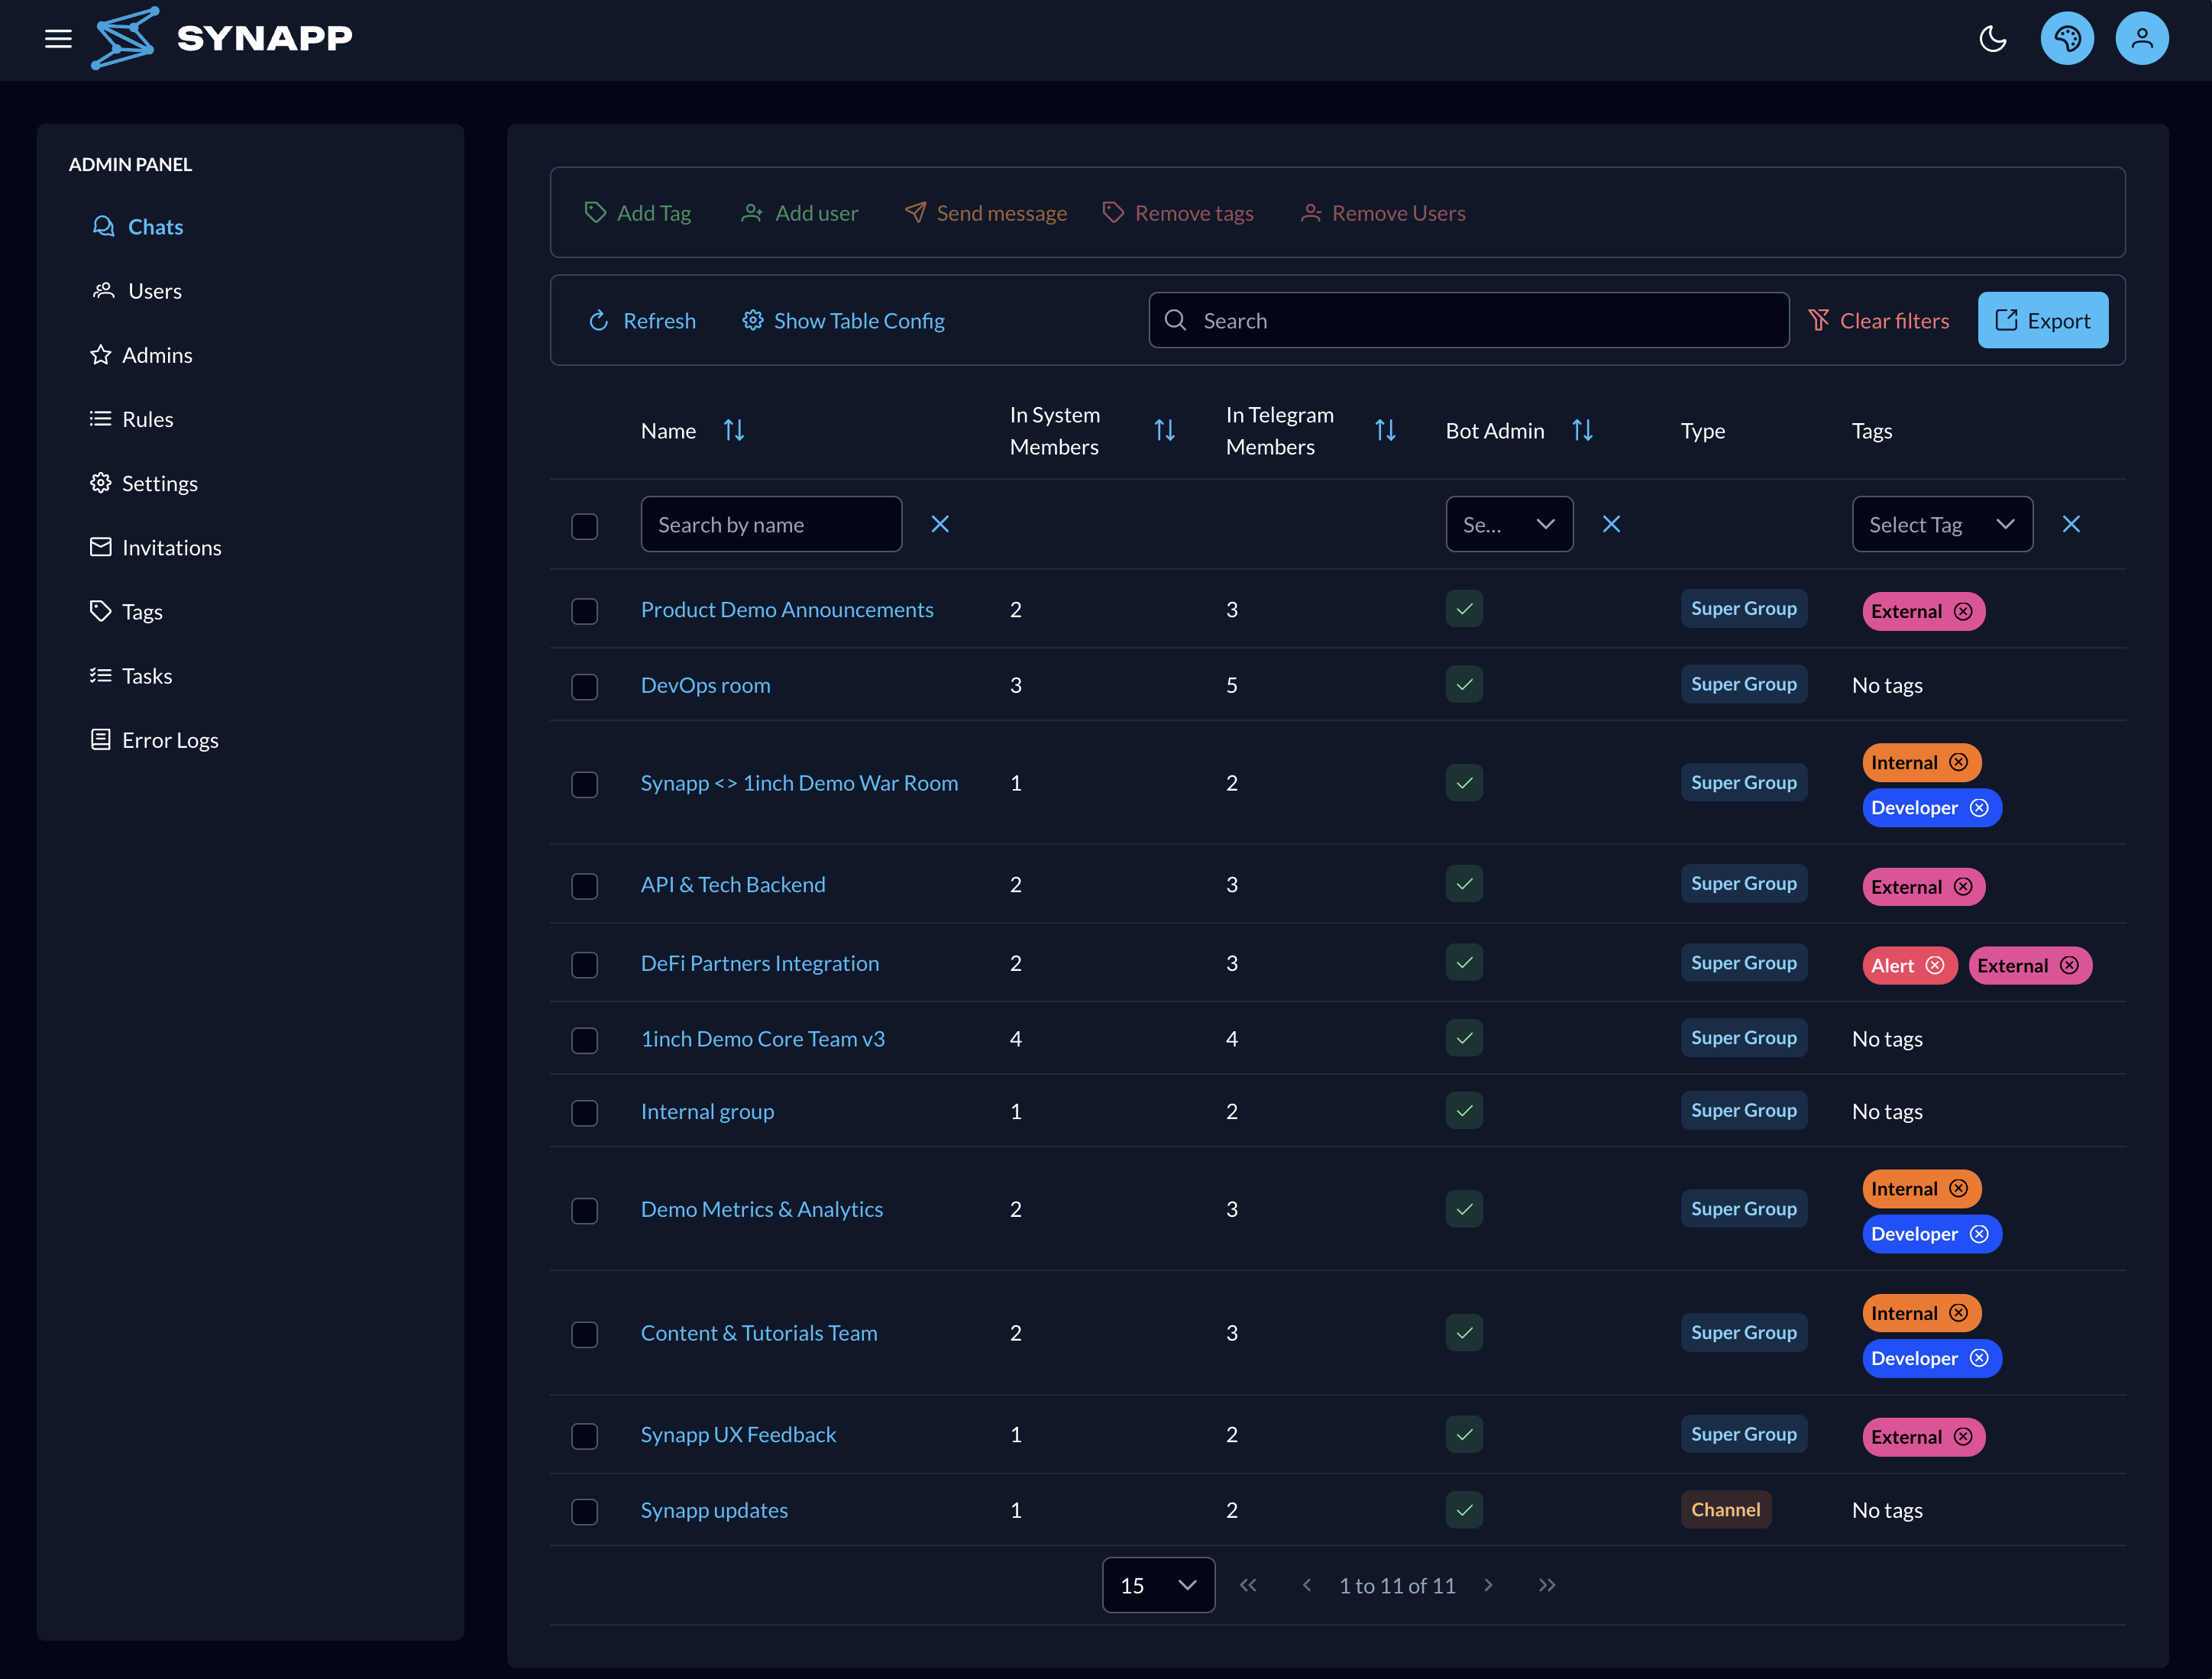Open the DeFi Partners Integration chat link
2212x1679 pixels.
coord(760,963)
